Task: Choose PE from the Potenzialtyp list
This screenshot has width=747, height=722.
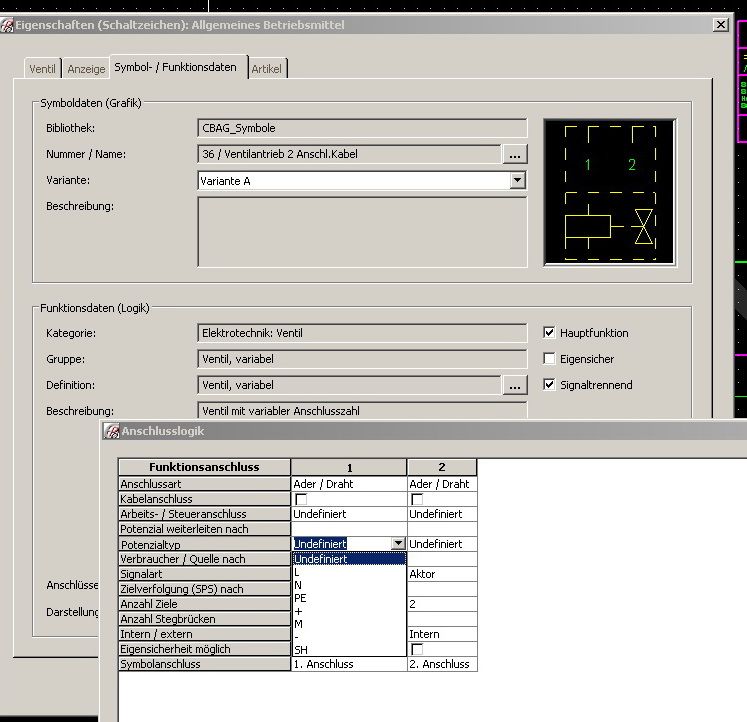Action: click(x=349, y=598)
